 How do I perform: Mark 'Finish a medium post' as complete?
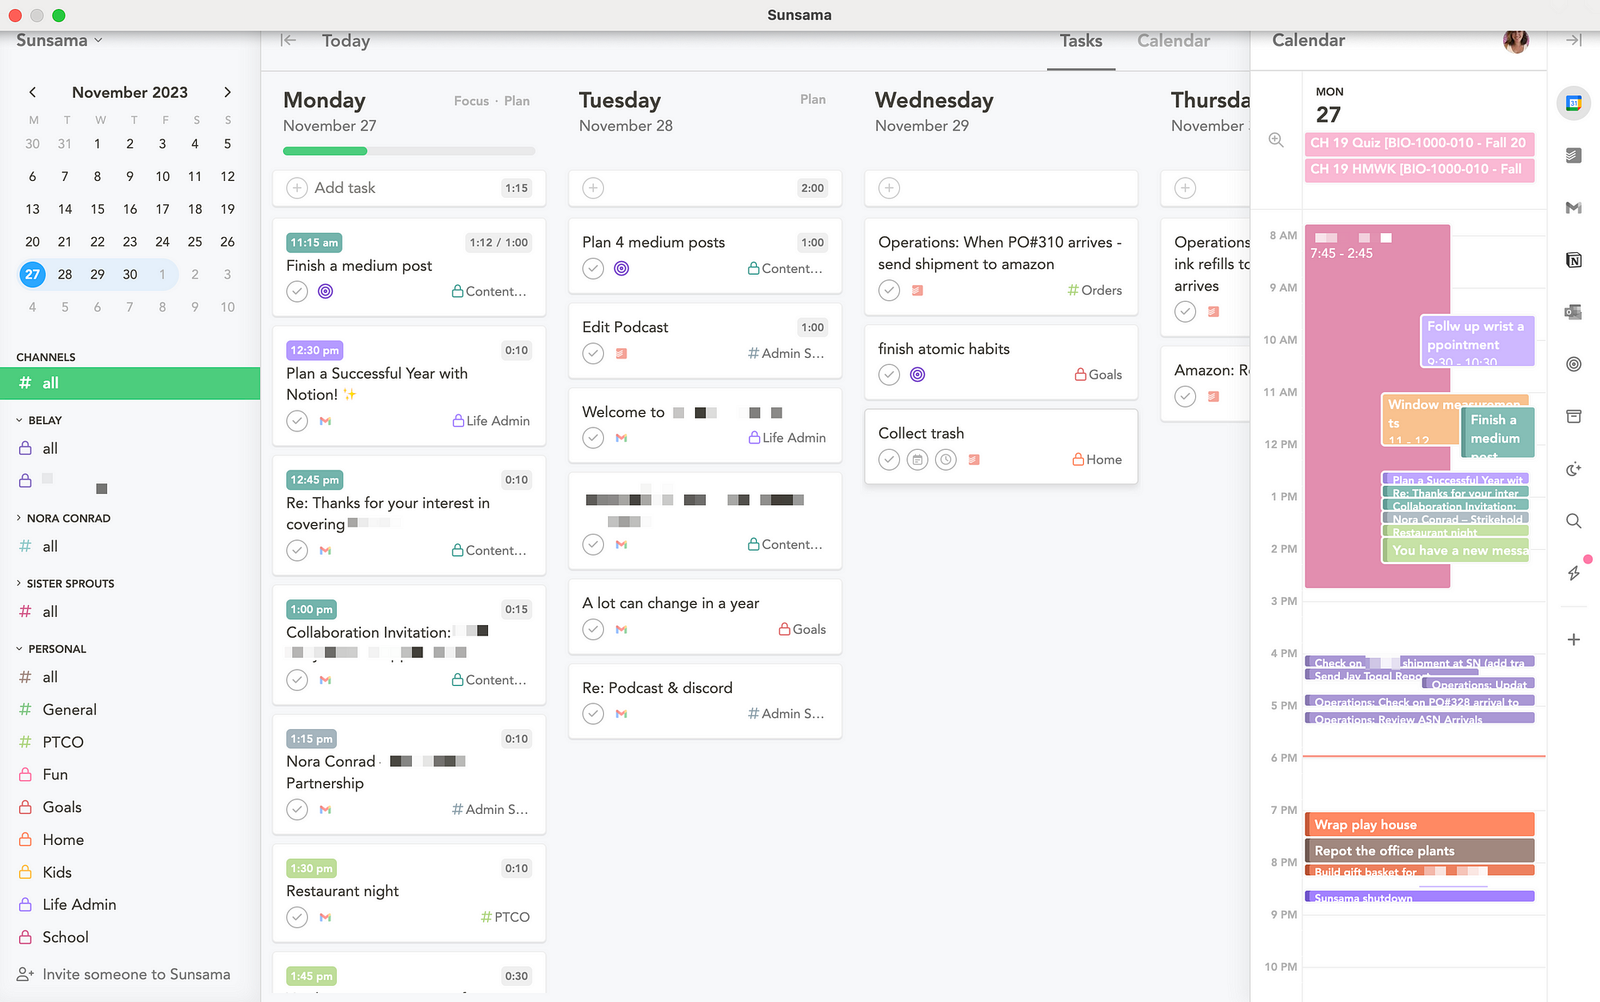tap(296, 291)
